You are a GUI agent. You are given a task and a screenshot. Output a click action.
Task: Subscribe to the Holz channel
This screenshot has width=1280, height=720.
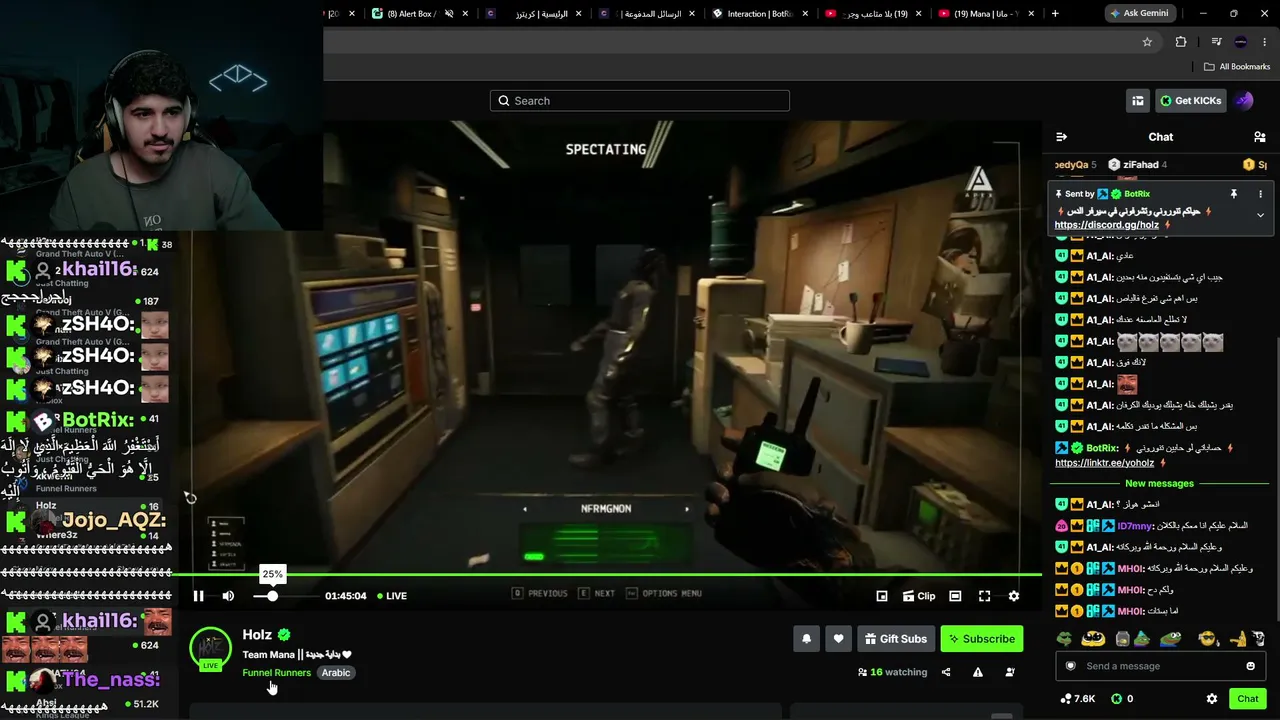click(x=982, y=639)
